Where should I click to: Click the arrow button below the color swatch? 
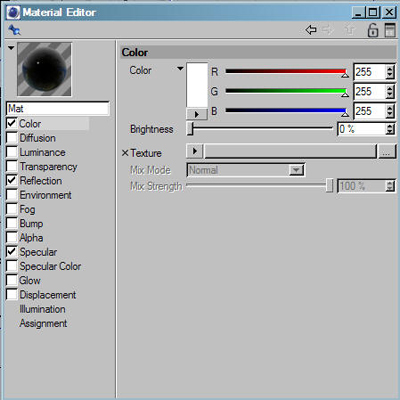(197, 114)
